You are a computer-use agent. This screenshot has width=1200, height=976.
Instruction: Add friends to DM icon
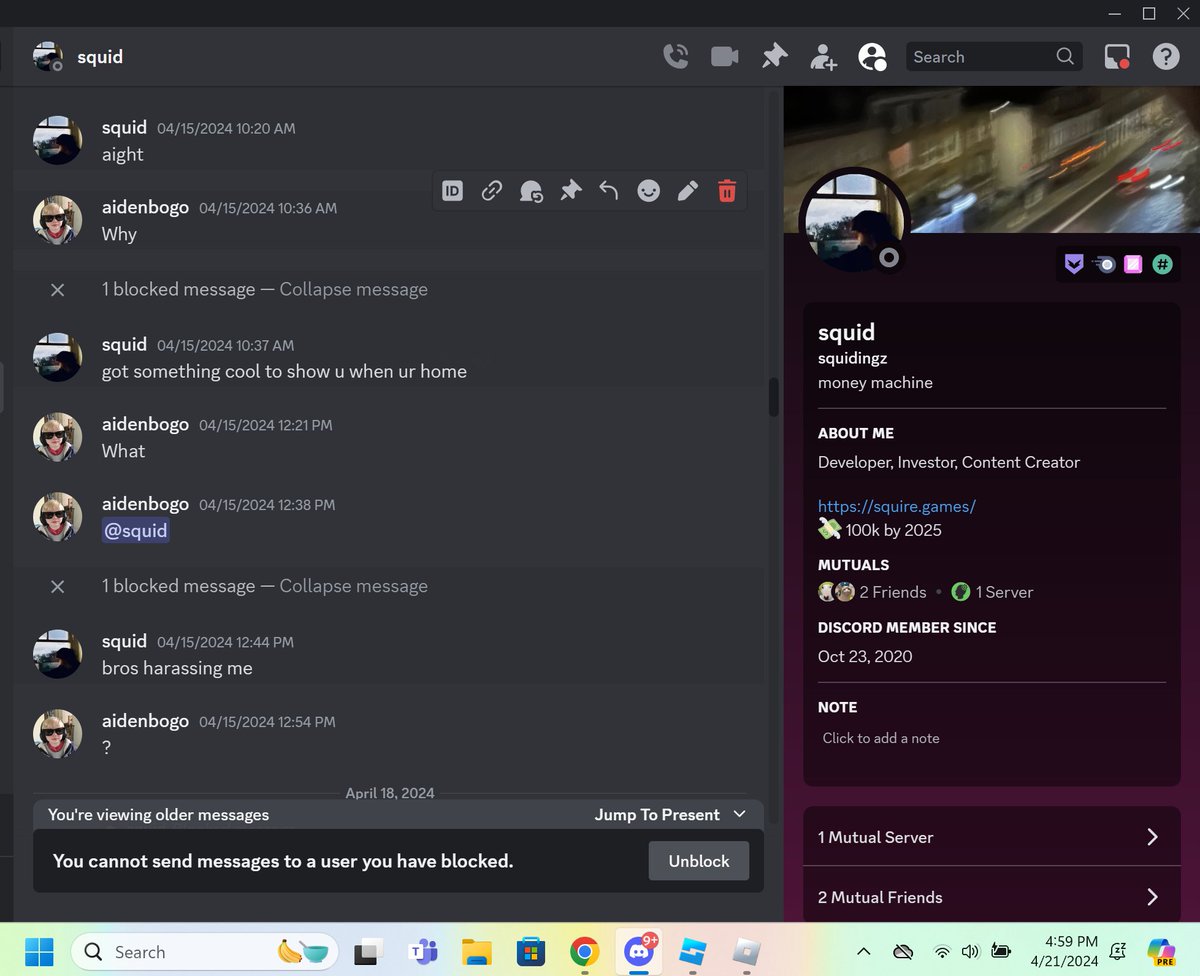click(823, 57)
